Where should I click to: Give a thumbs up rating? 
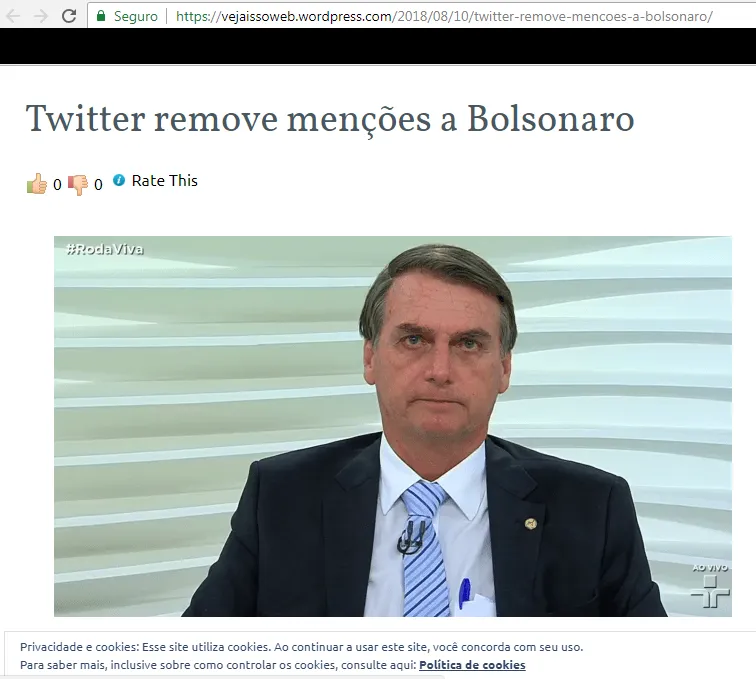(x=37, y=184)
